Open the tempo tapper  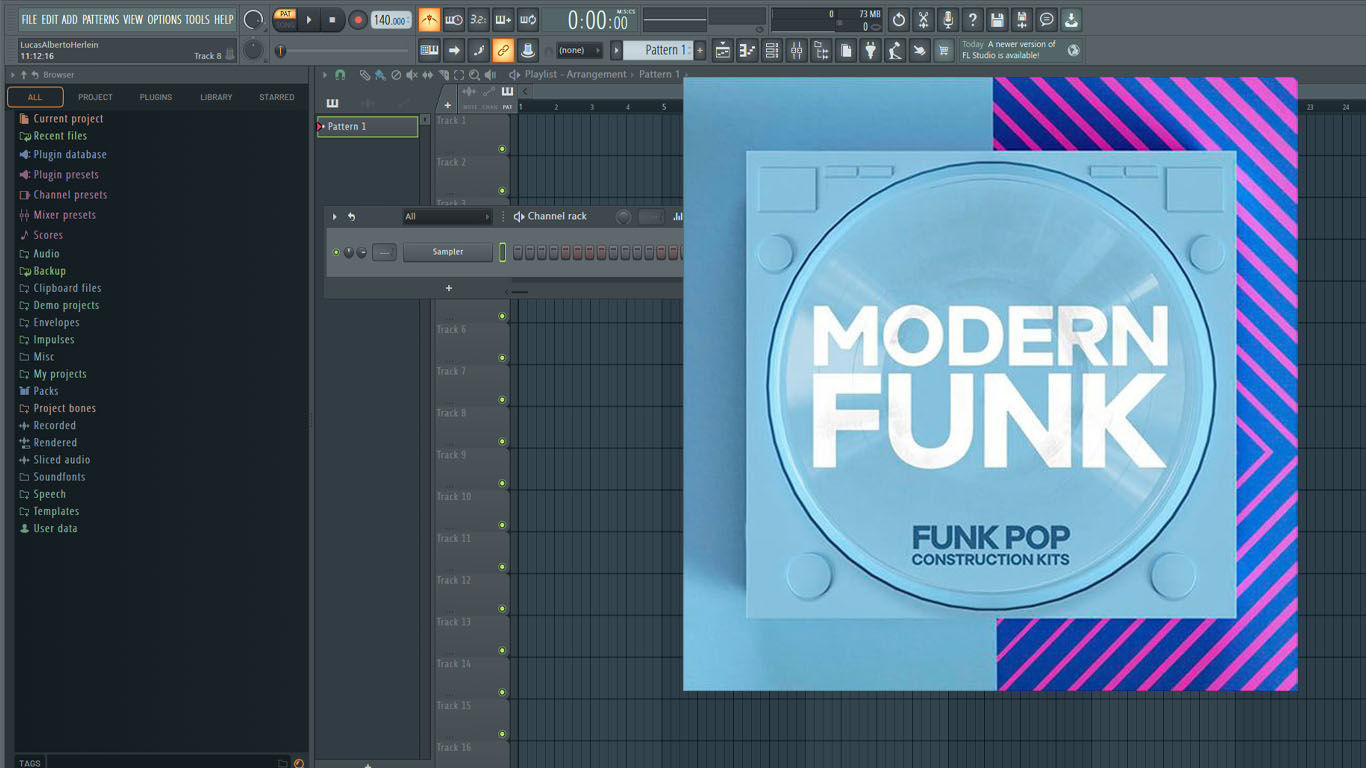895,50
